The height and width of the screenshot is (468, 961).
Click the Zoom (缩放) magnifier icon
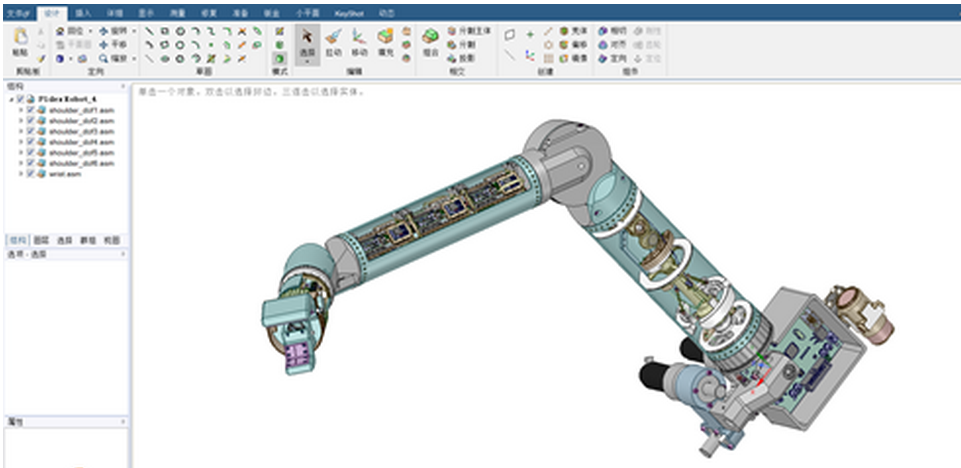pos(103,59)
